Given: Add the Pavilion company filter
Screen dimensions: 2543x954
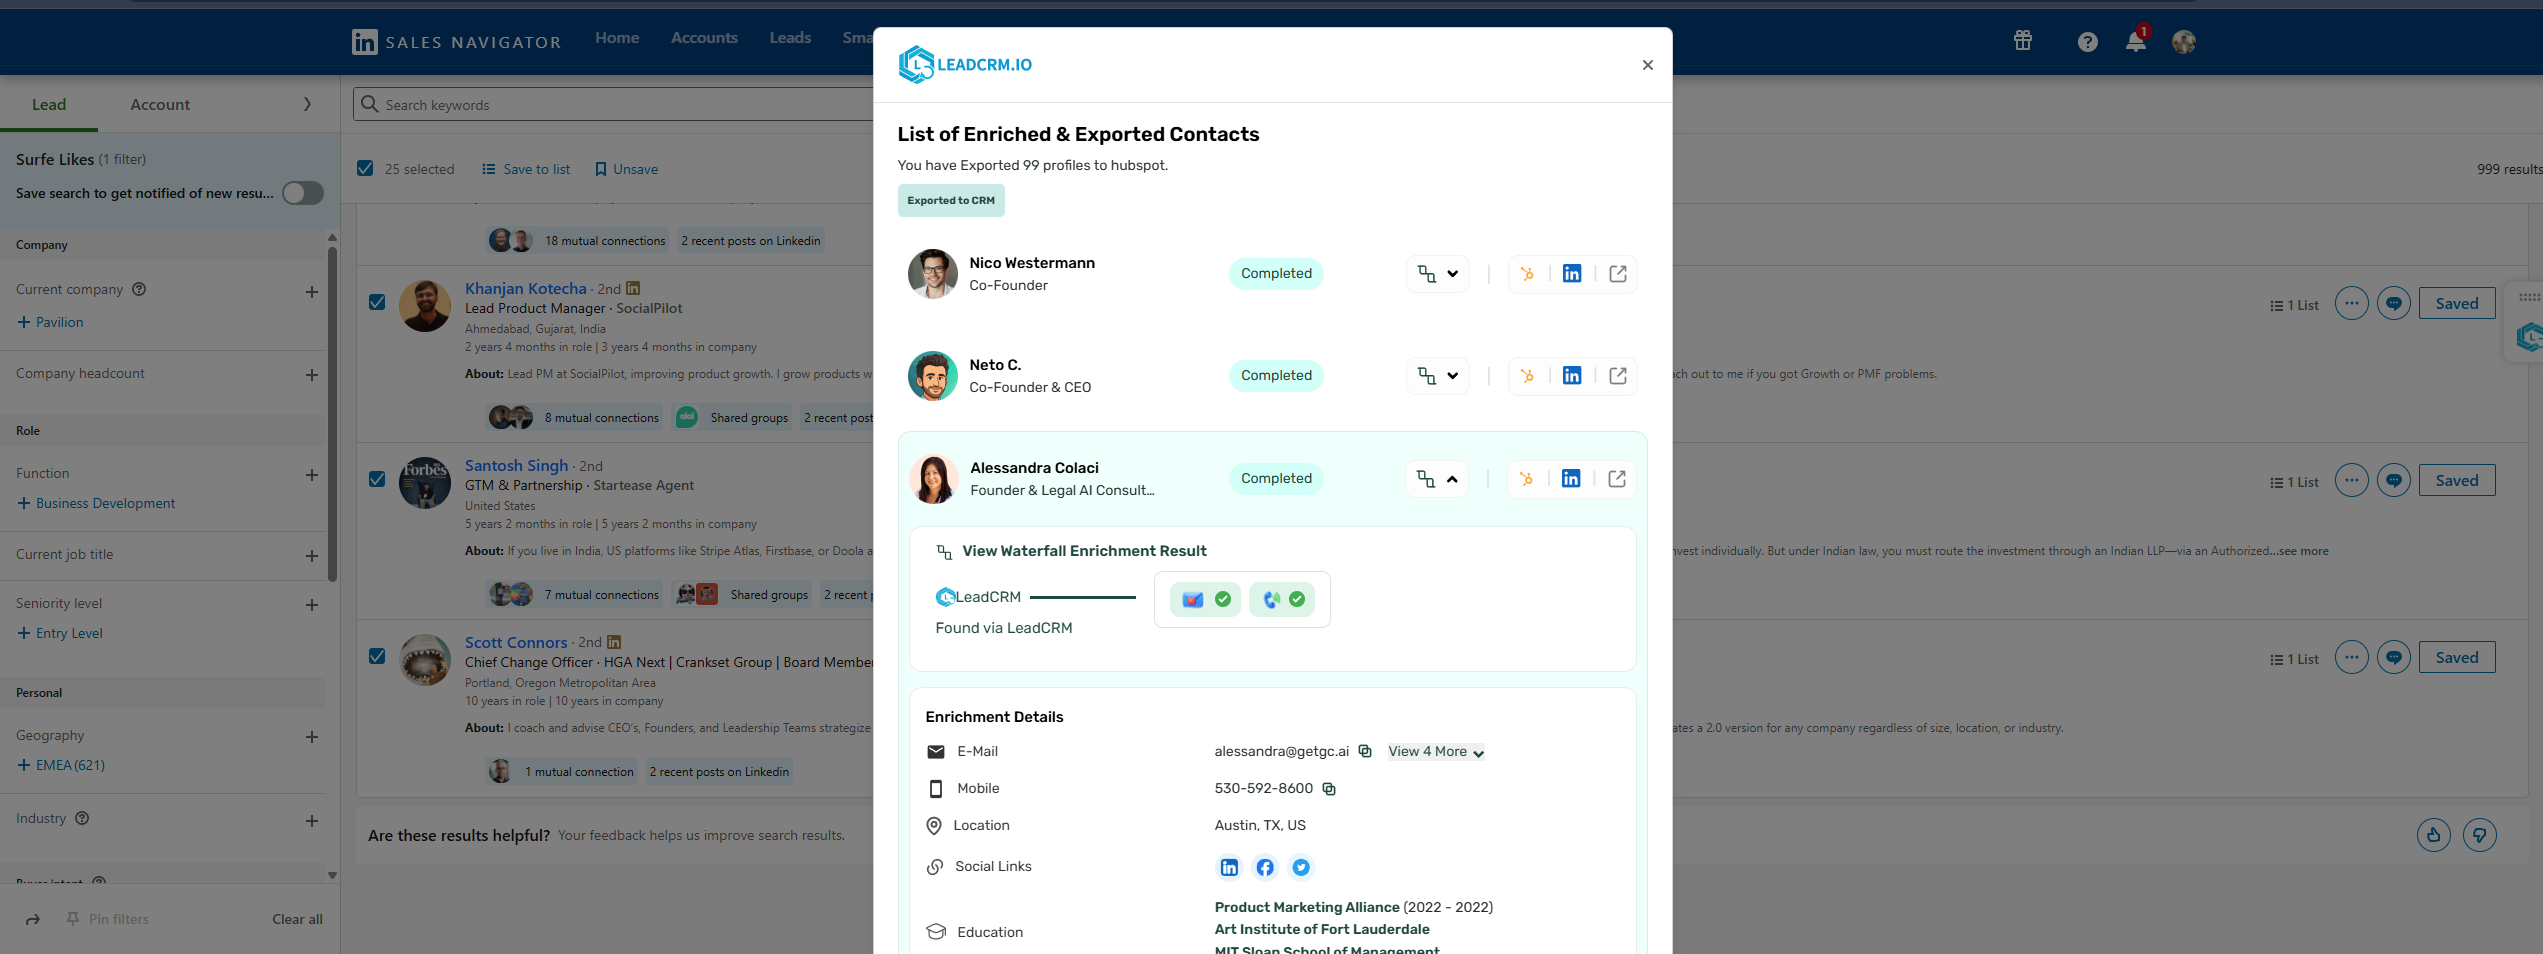Looking at the screenshot, I should click(50, 322).
